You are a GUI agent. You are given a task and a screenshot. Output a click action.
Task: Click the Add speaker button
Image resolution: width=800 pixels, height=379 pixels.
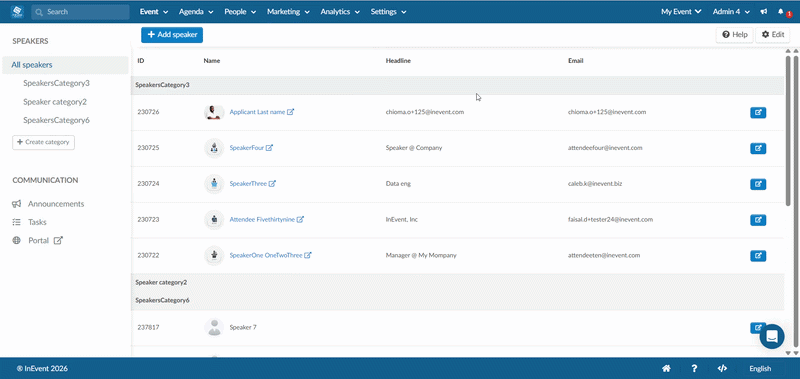172,35
